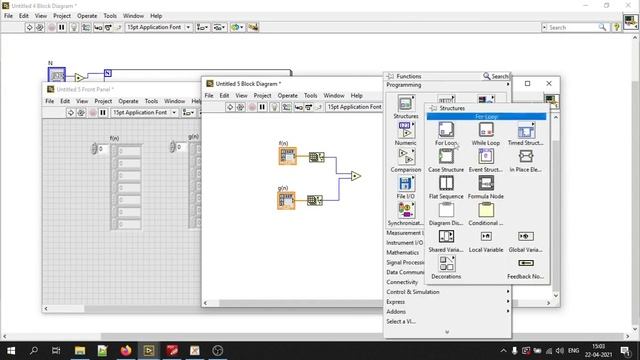The height and width of the screenshot is (360, 640).
Task: Select Conditional Disable structure
Action: coord(486,210)
